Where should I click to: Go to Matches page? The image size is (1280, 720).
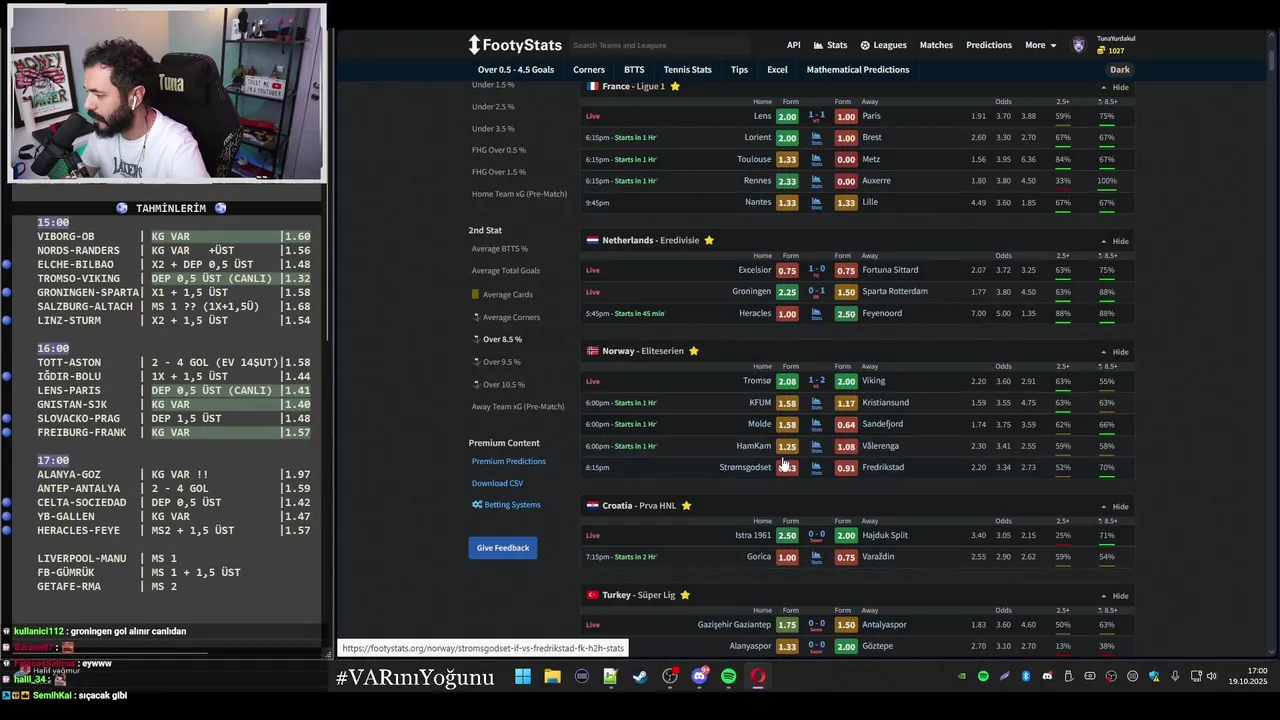[x=936, y=45]
